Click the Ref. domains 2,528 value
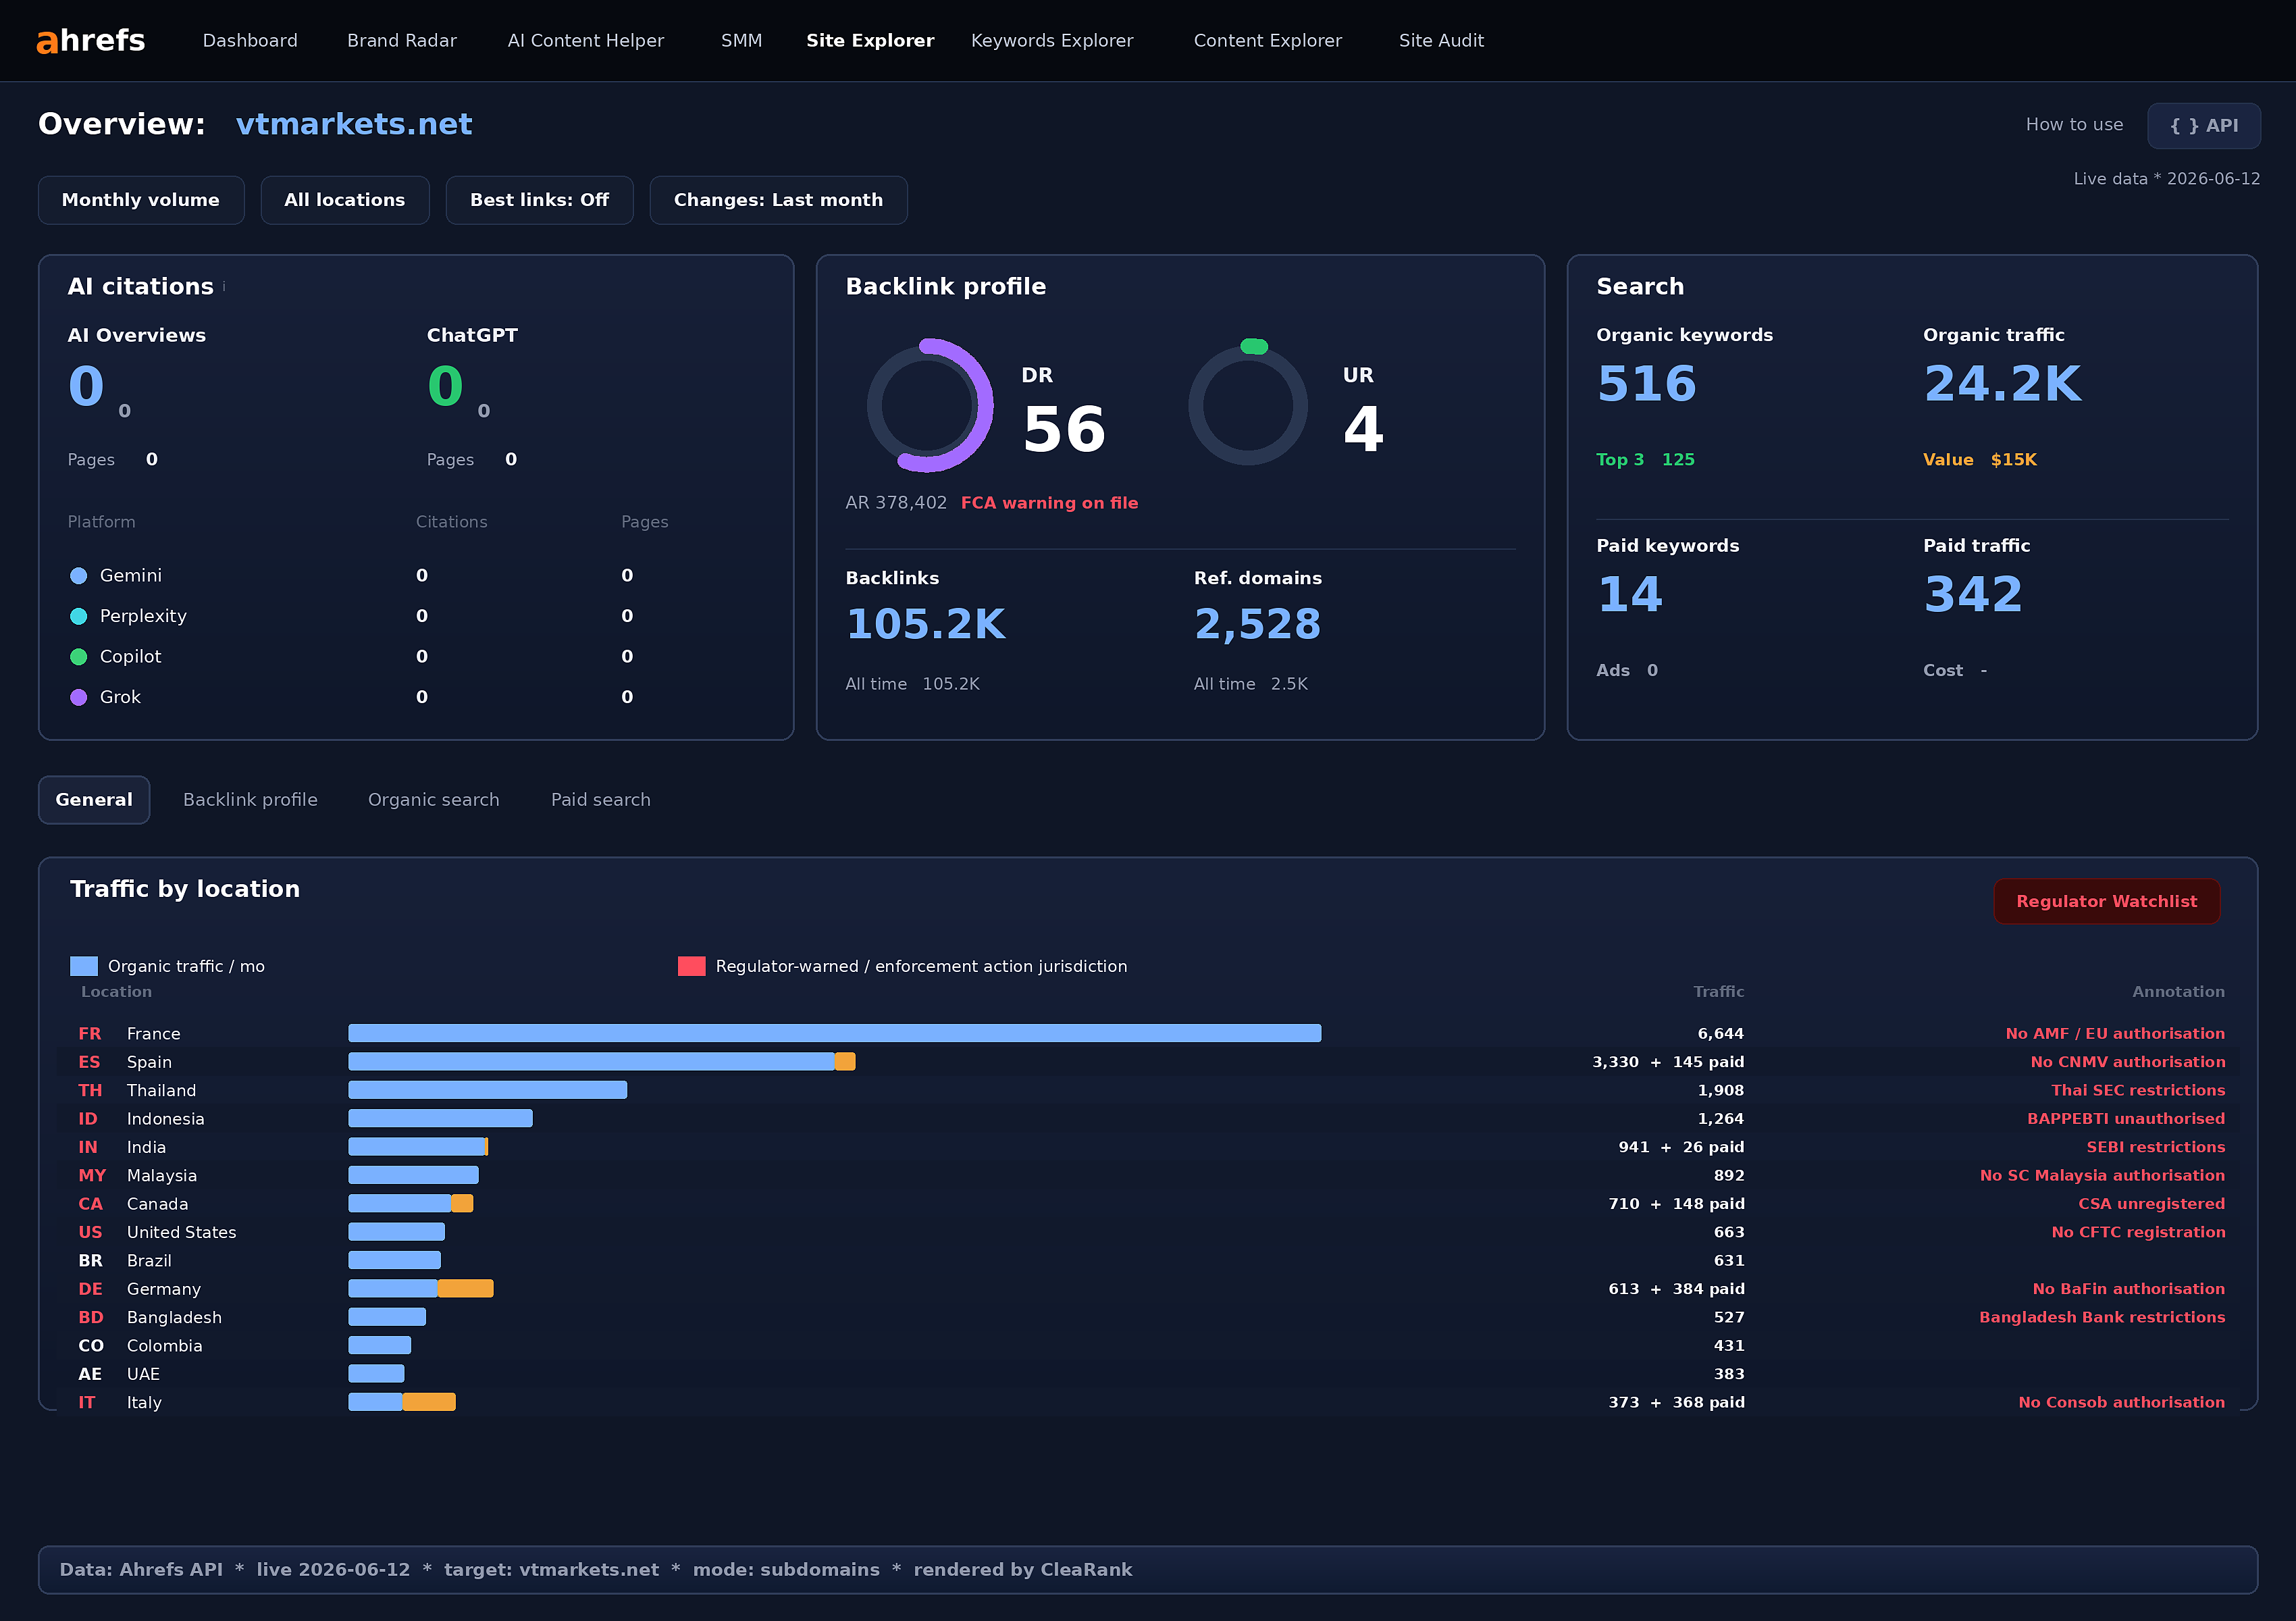This screenshot has width=2296, height=1621. tap(1258, 625)
